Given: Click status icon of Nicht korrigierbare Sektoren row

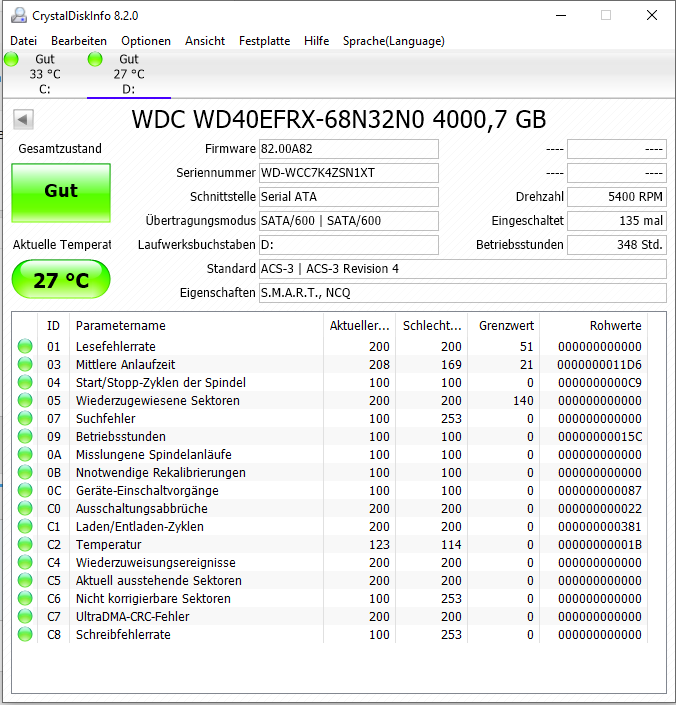Looking at the screenshot, I should (25, 598).
